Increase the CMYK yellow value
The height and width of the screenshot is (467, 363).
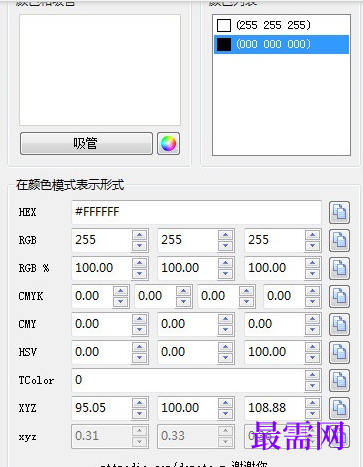click(x=246, y=291)
